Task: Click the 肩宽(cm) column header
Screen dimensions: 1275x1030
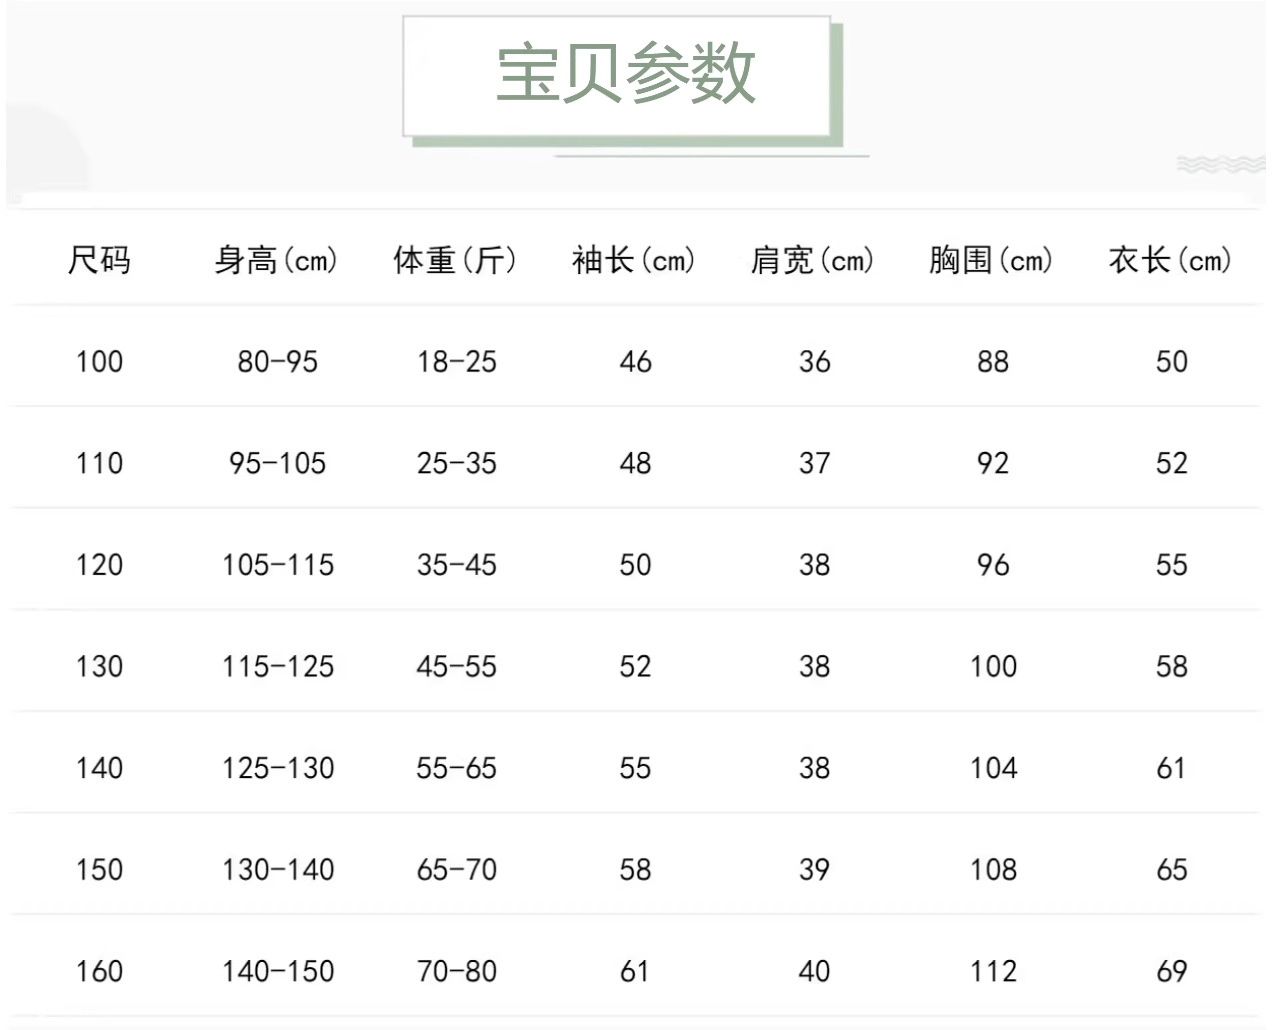Action: click(x=813, y=261)
